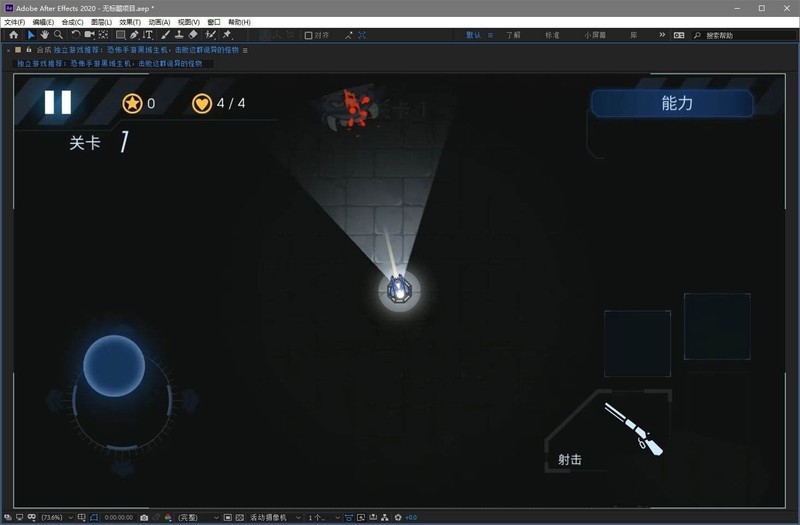Click the 搜索帮助 search field
This screenshot has width=800, height=525.
[x=744, y=35]
